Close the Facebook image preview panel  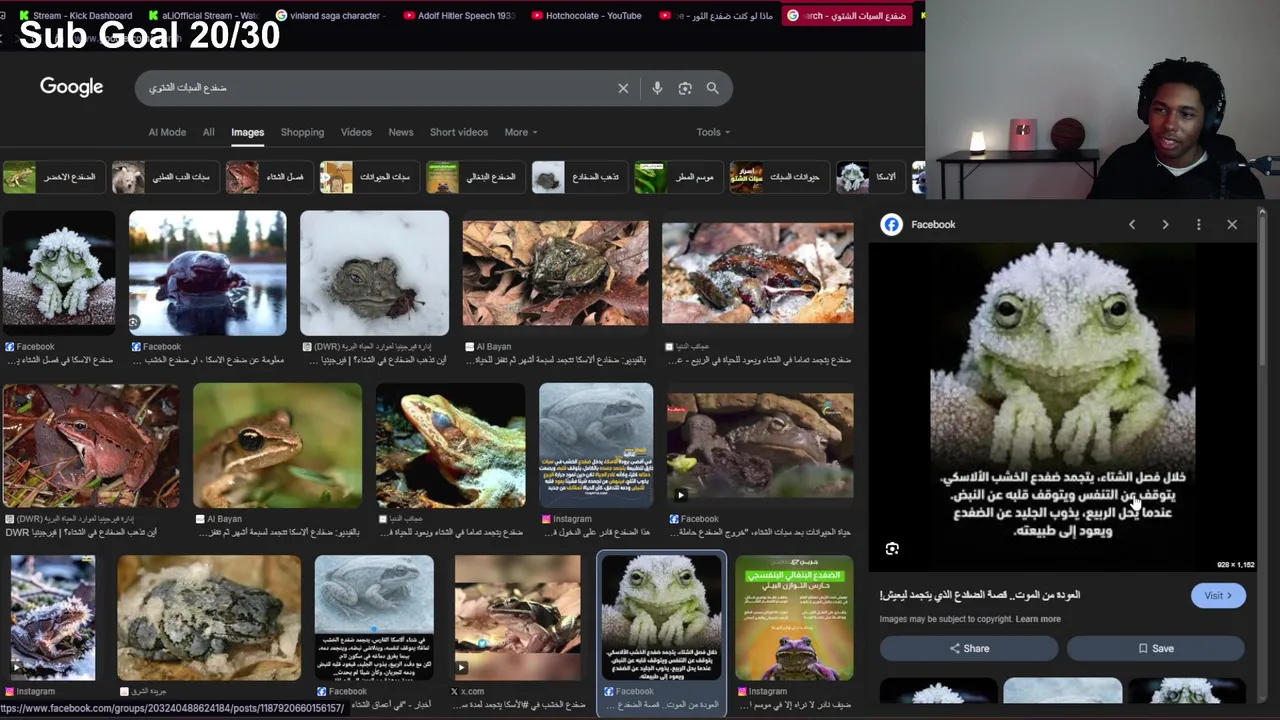1232,225
